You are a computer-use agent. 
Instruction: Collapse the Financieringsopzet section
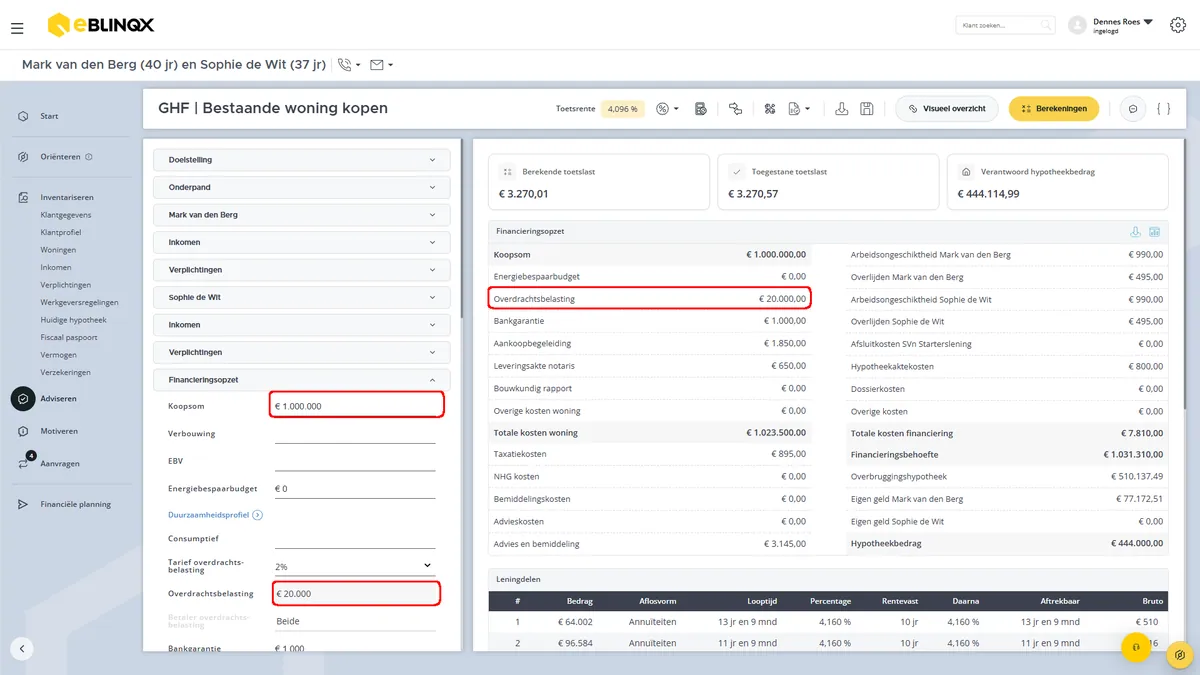click(x=302, y=380)
